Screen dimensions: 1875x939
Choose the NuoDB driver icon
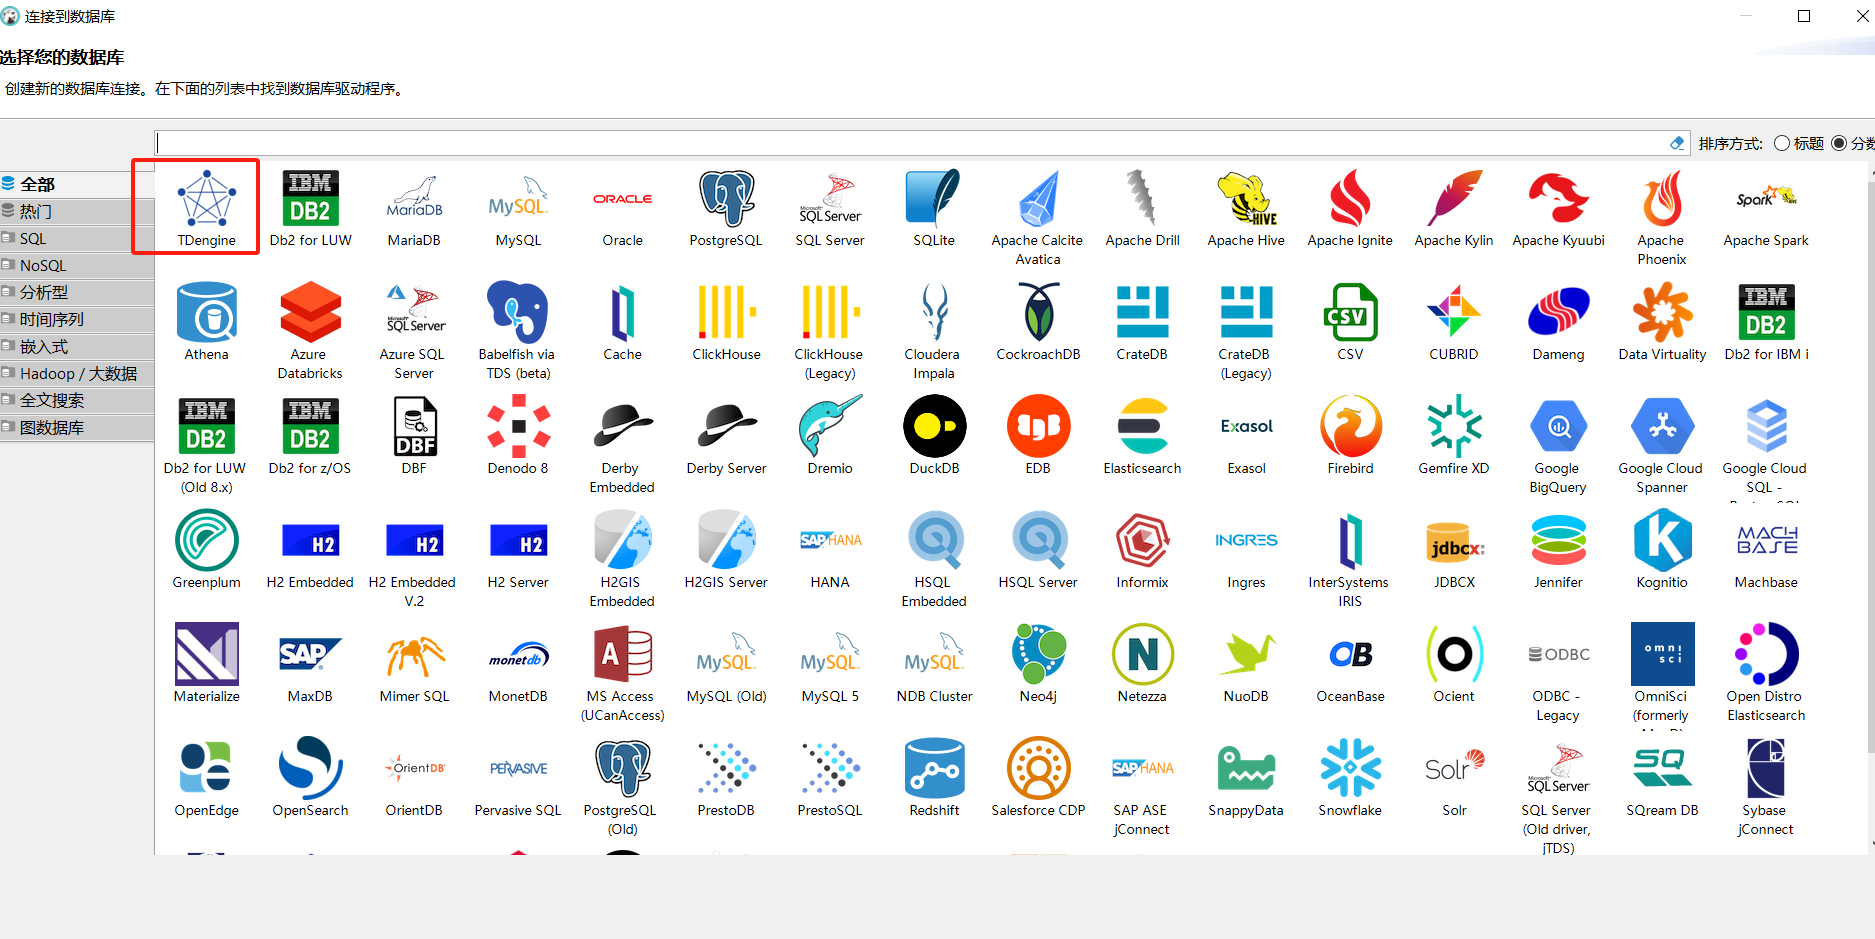point(1246,654)
